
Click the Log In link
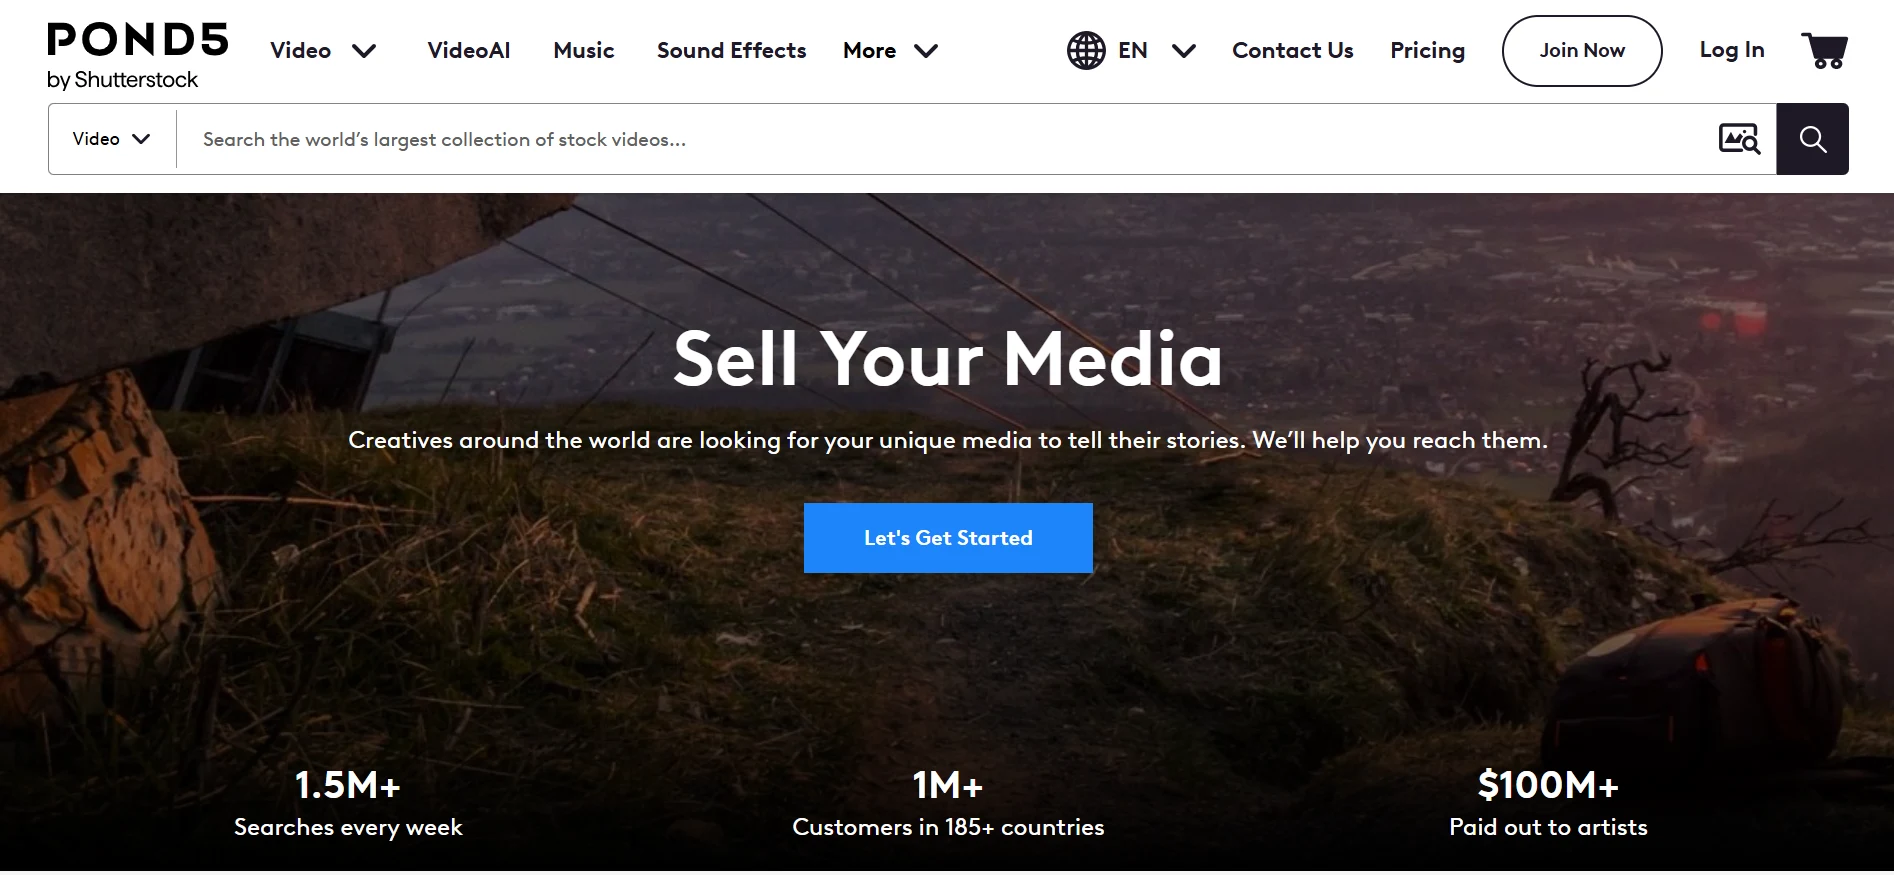pyautogui.click(x=1732, y=50)
